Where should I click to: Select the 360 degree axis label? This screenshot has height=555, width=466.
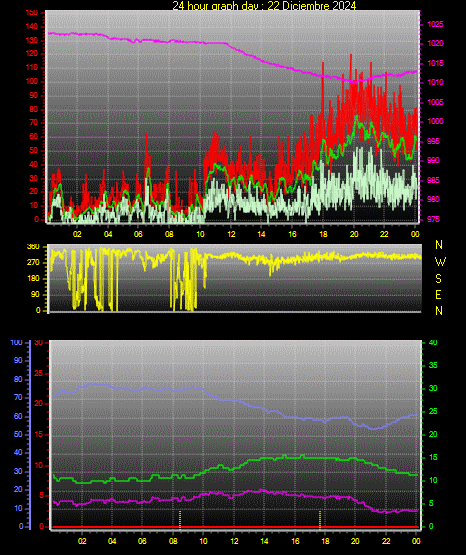[33, 247]
